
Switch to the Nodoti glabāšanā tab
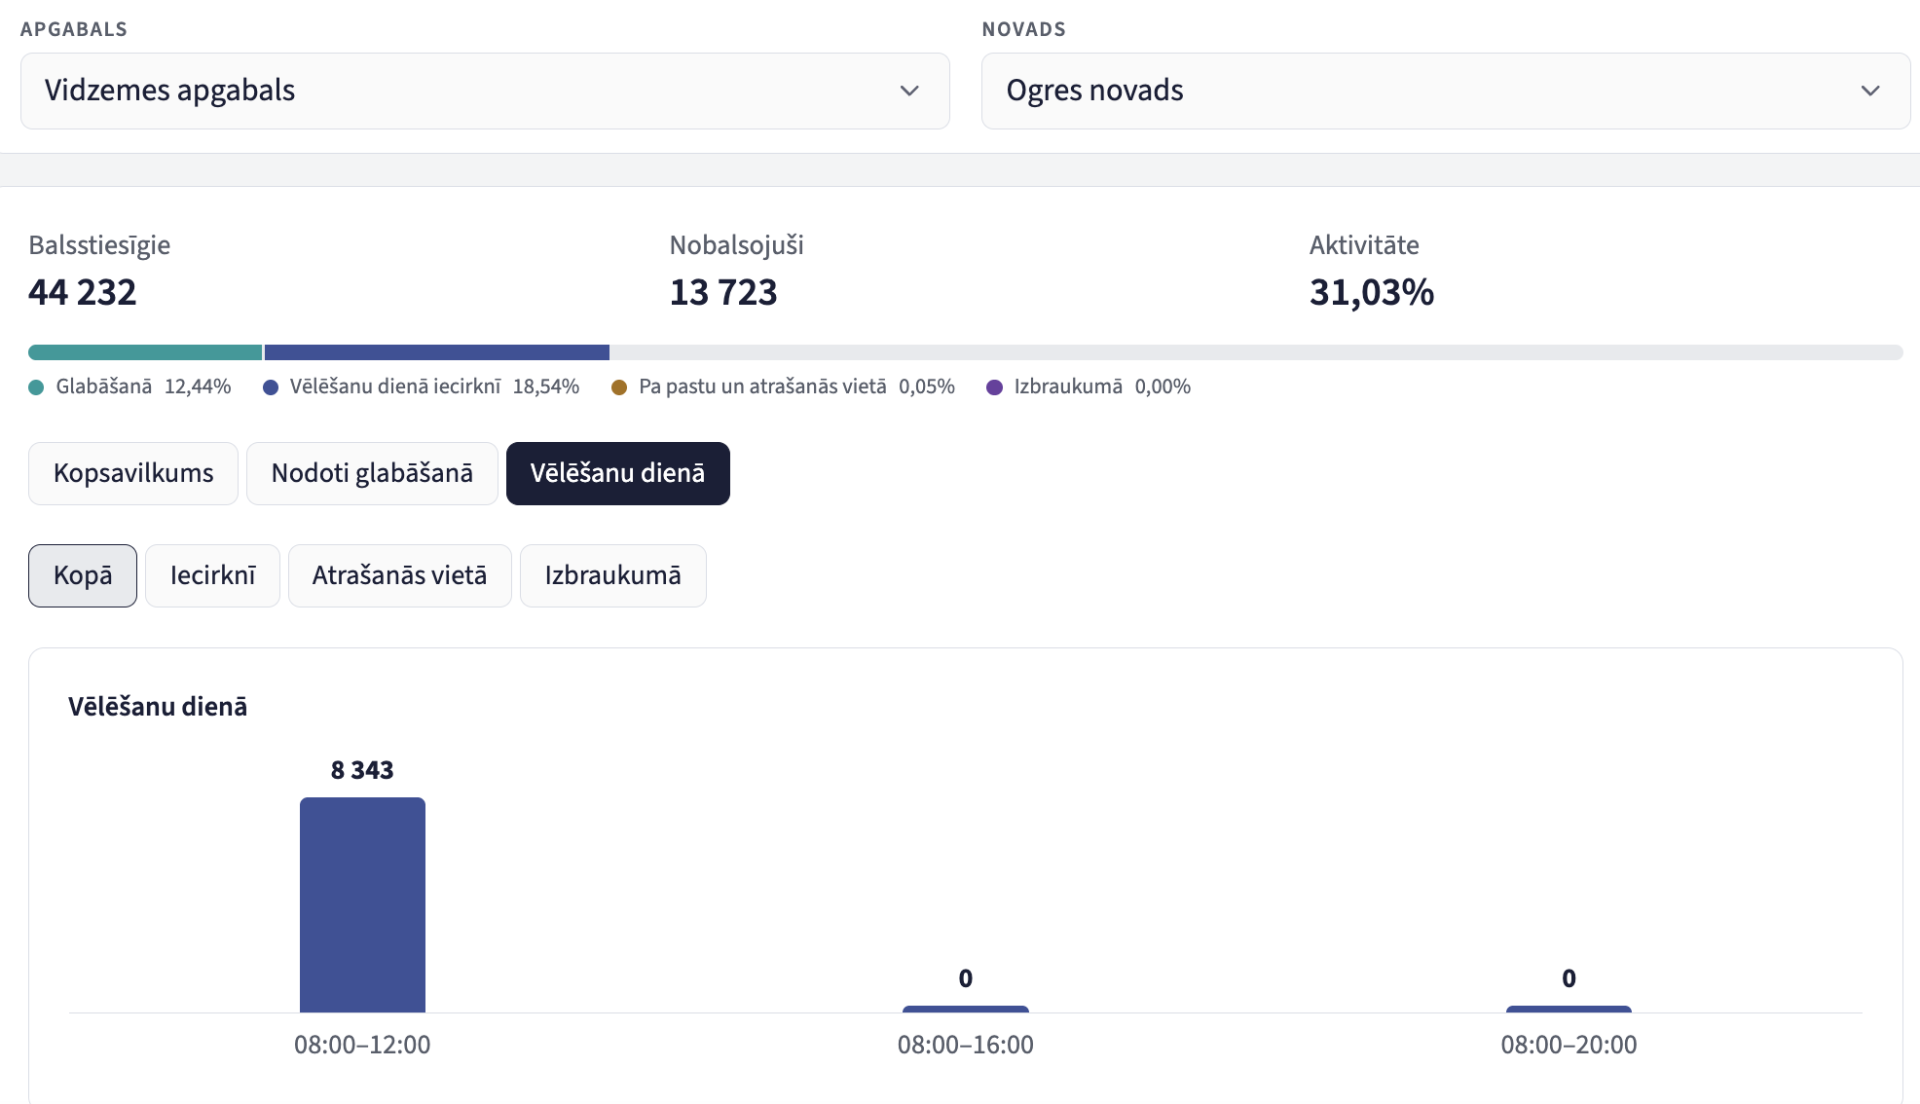[x=372, y=473]
